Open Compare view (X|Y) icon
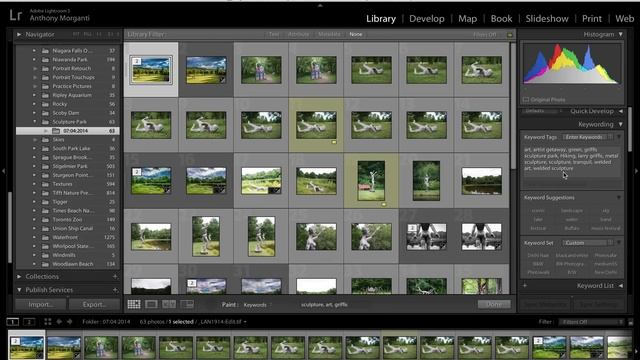The image size is (640, 360). coord(169,304)
